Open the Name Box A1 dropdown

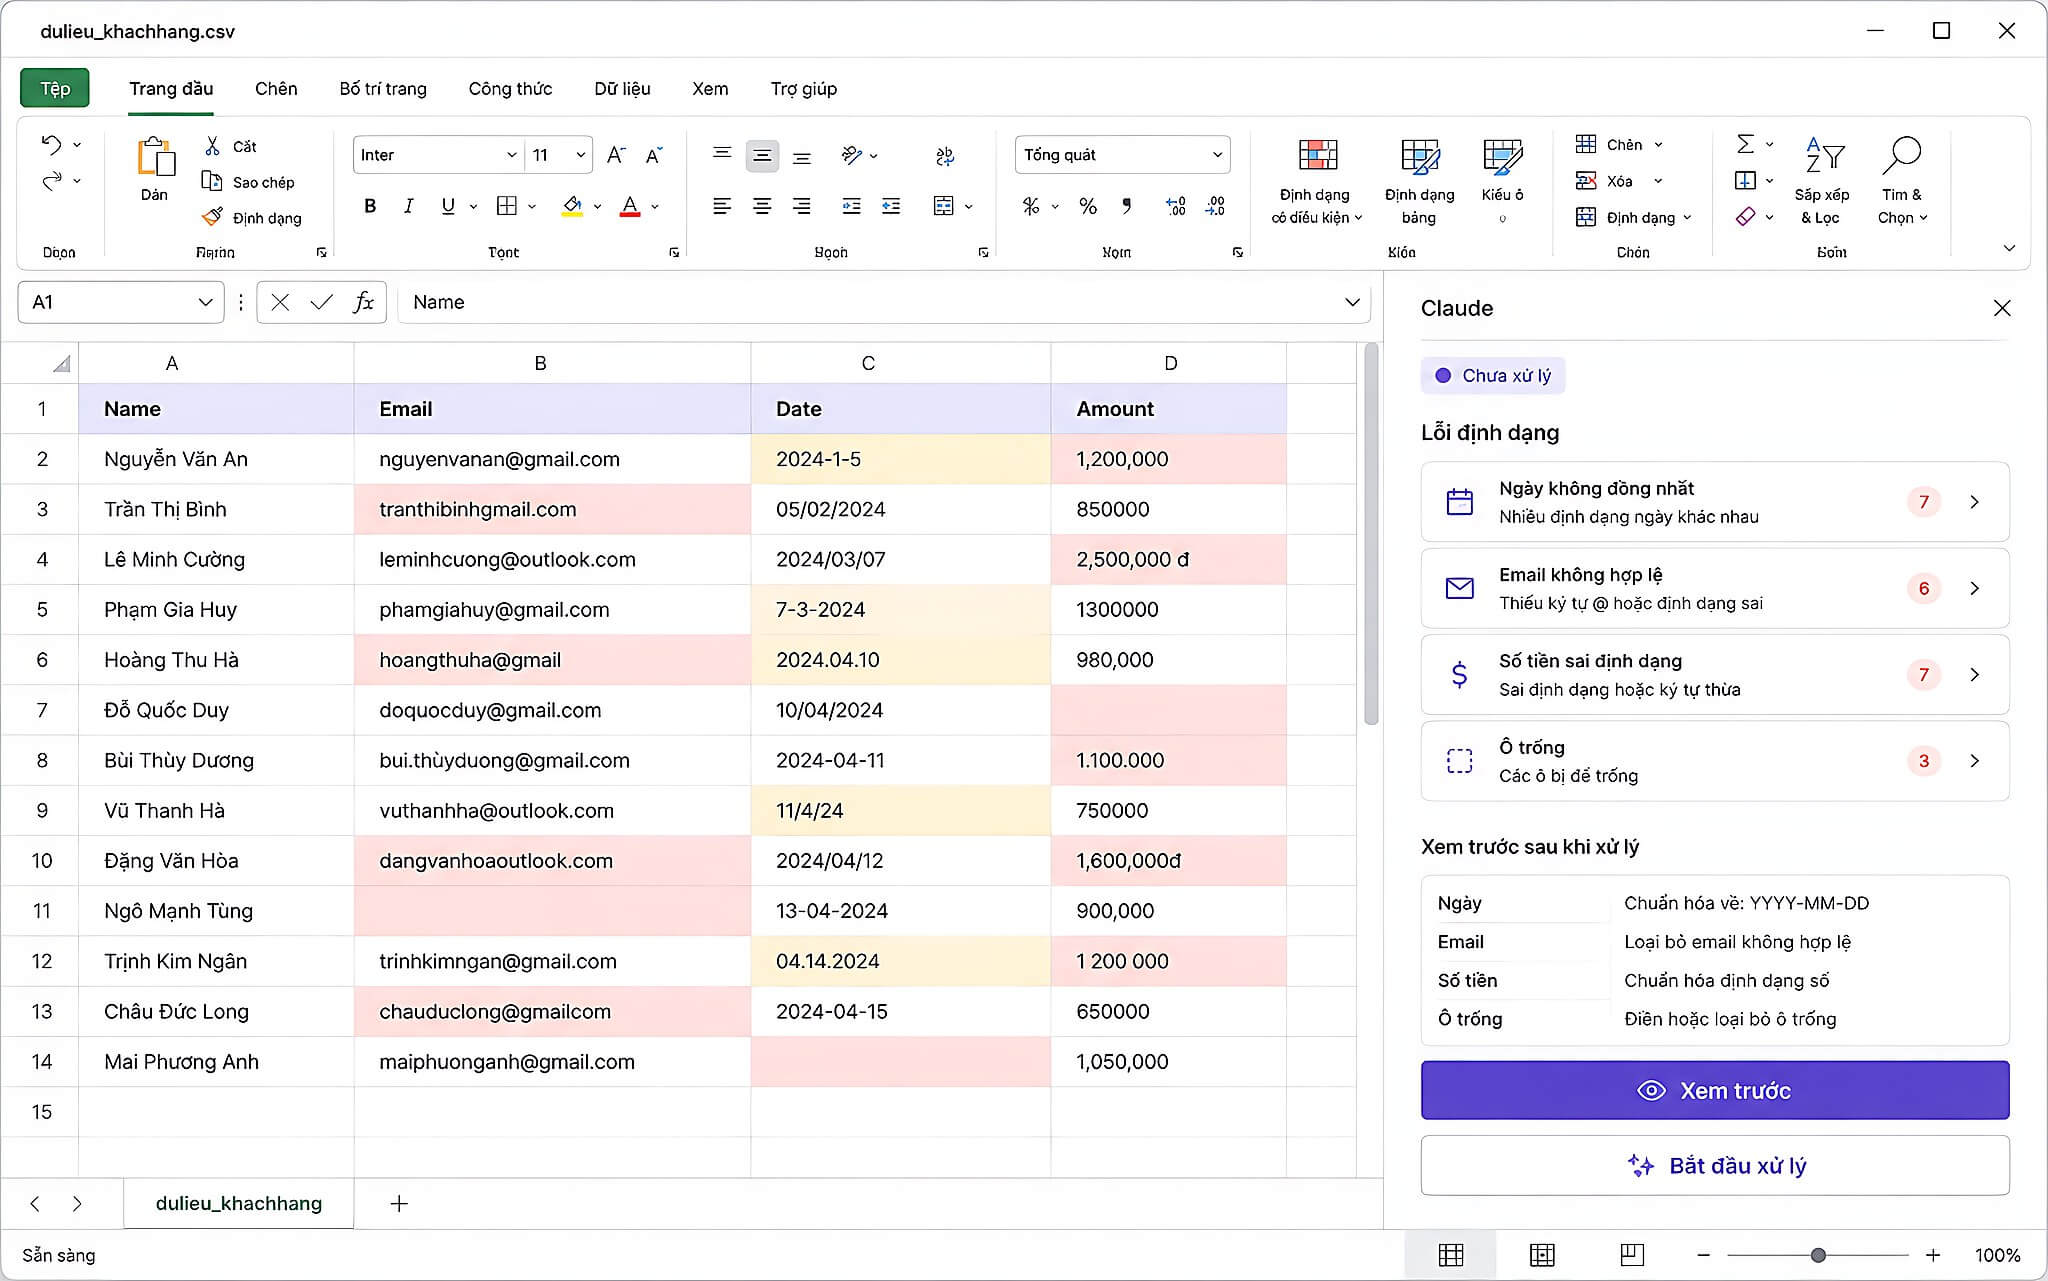(x=205, y=302)
